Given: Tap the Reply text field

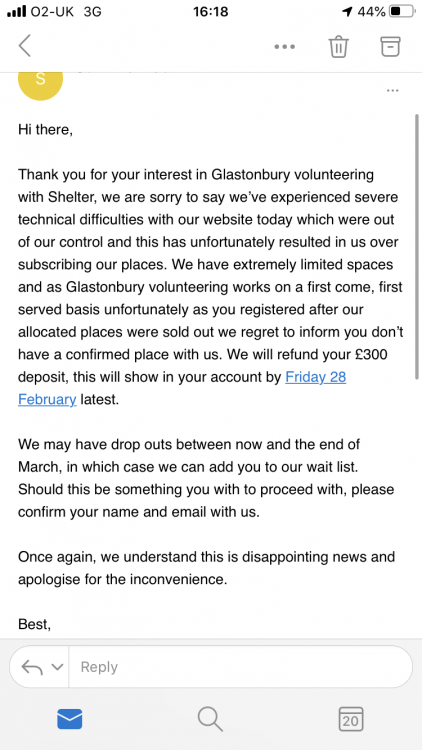Looking at the screenshot, I should click(241, 667).
